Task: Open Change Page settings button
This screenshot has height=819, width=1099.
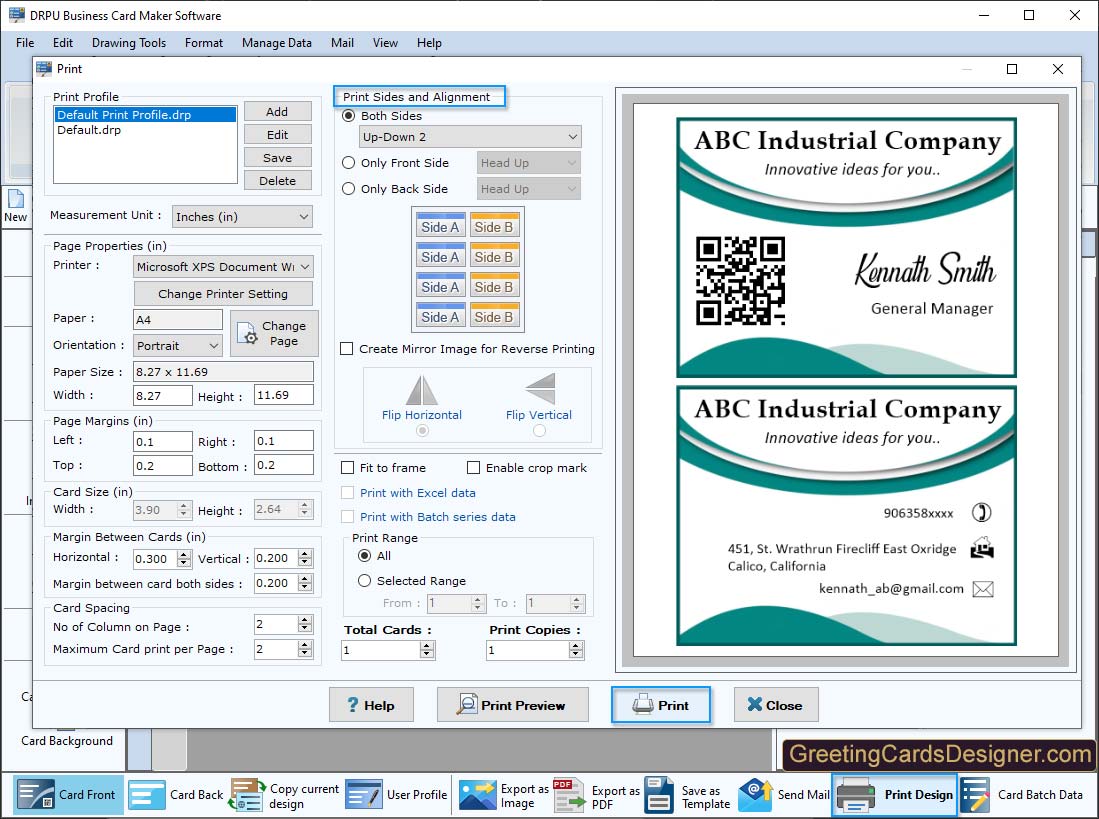Action: point(275,333)
